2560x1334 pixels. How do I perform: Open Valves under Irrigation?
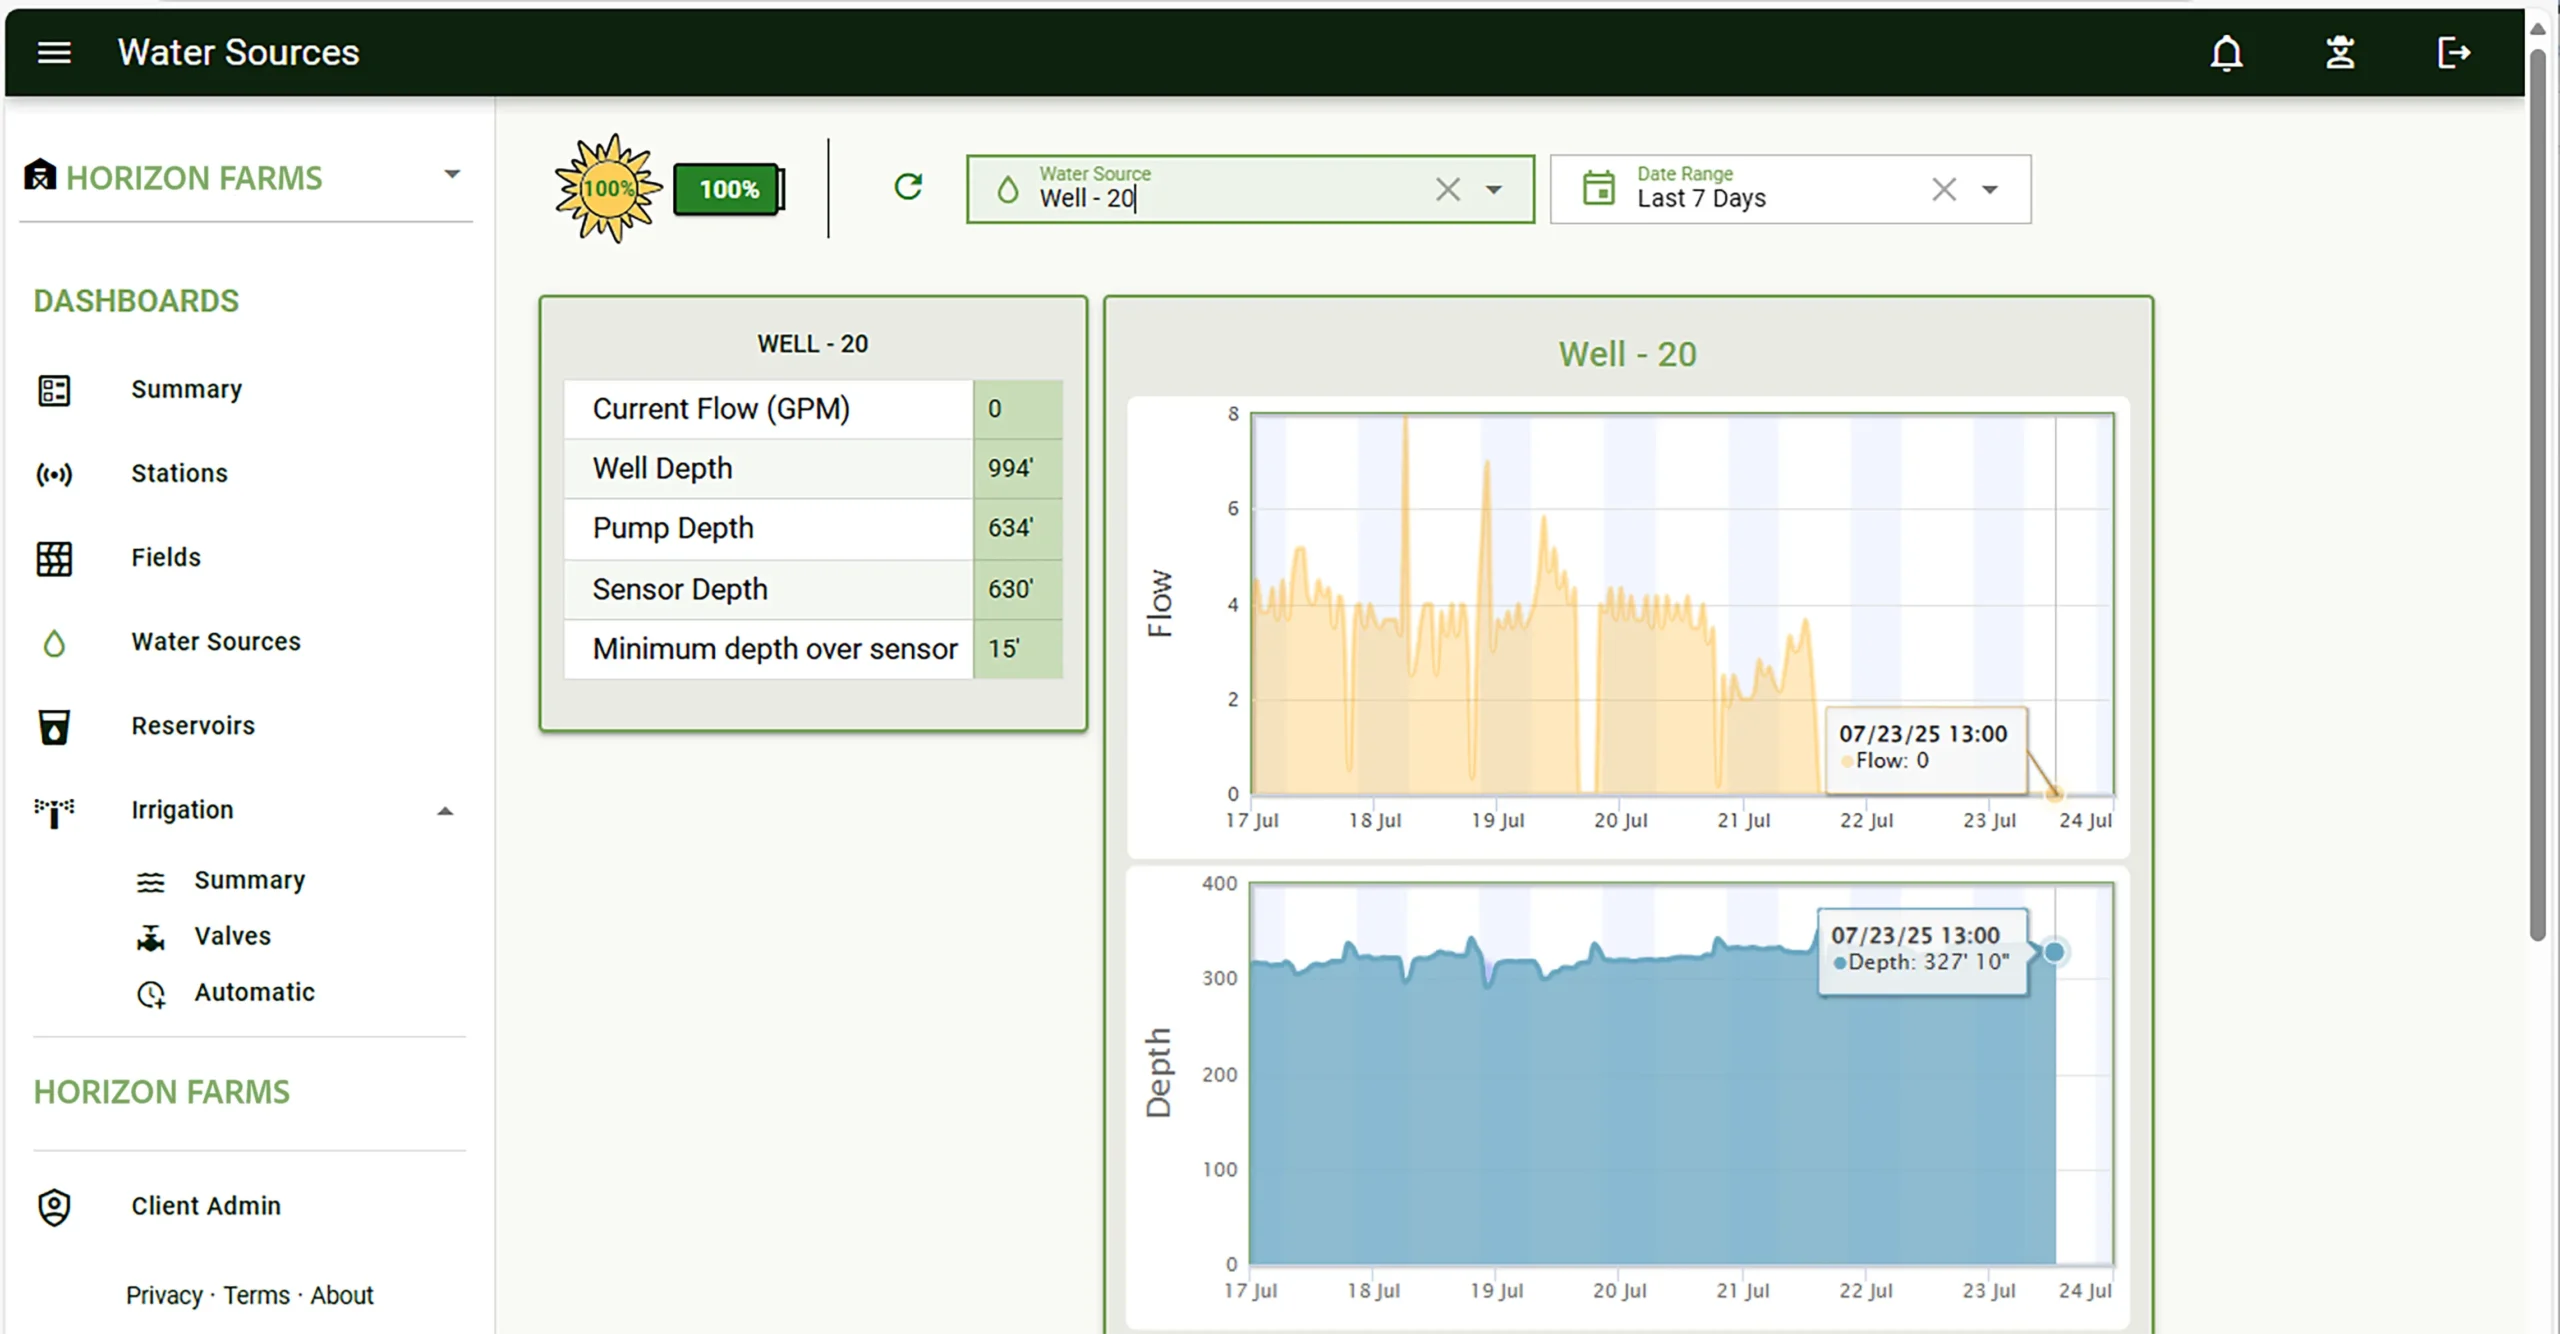click(232, 936)
